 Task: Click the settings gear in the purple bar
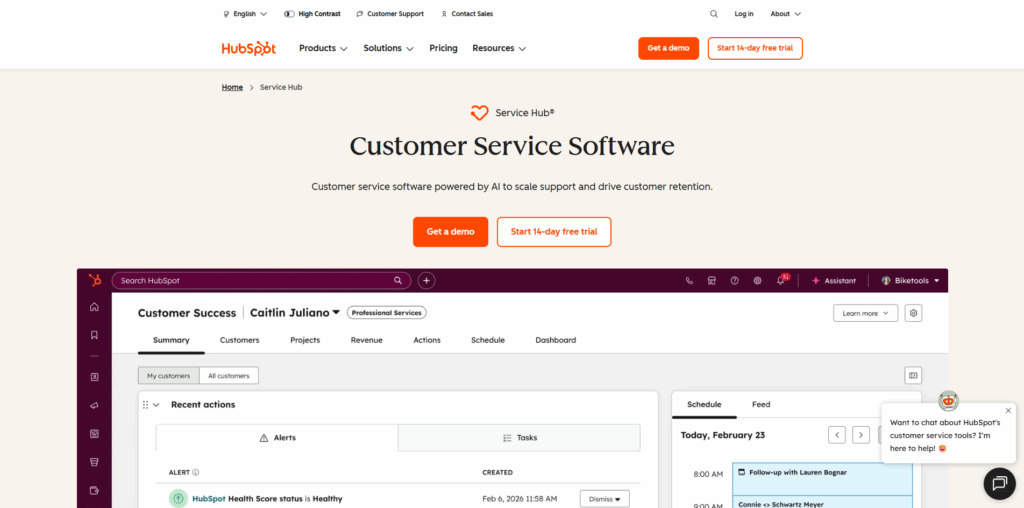[758, 281]
